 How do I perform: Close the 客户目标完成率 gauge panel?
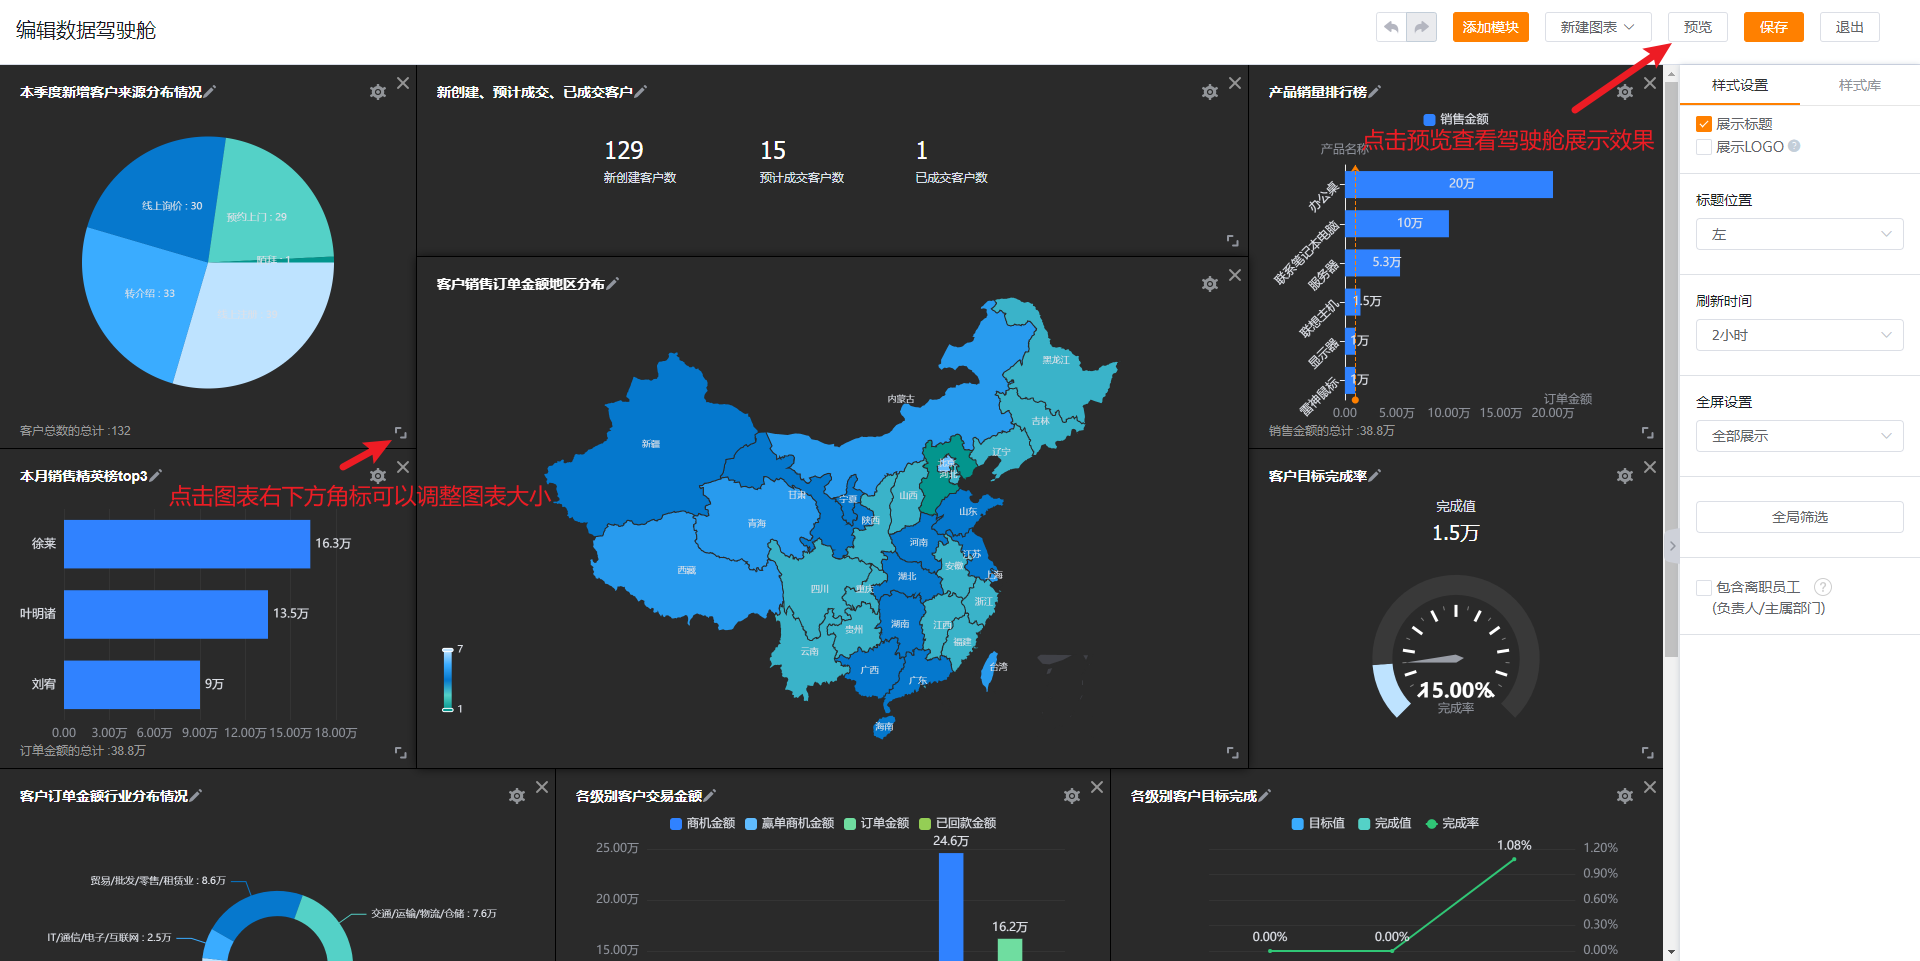tap(1650, 467)
